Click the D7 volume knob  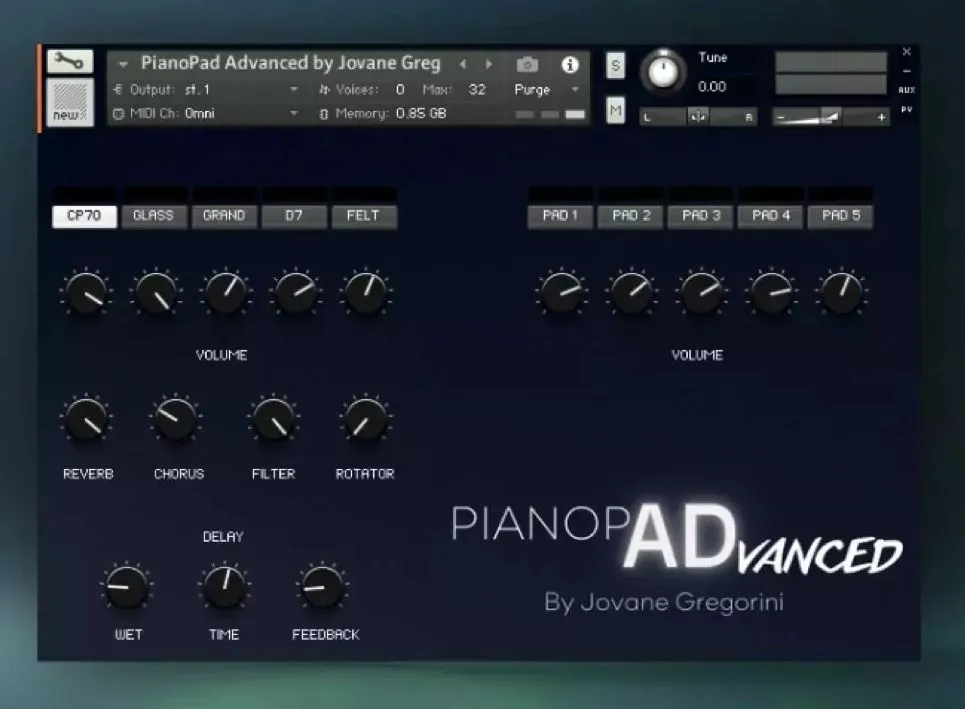pyautogui.click(x=296, y=293)
